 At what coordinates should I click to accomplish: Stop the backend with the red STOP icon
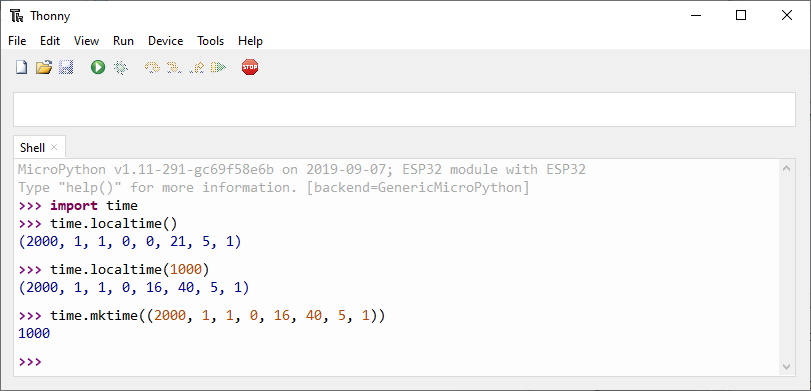250,67
